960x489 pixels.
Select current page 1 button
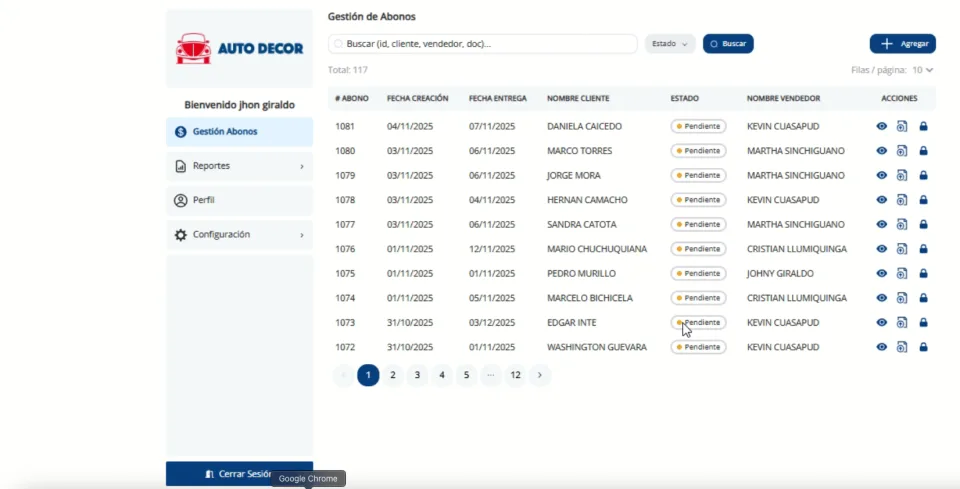tap(368, 375)
